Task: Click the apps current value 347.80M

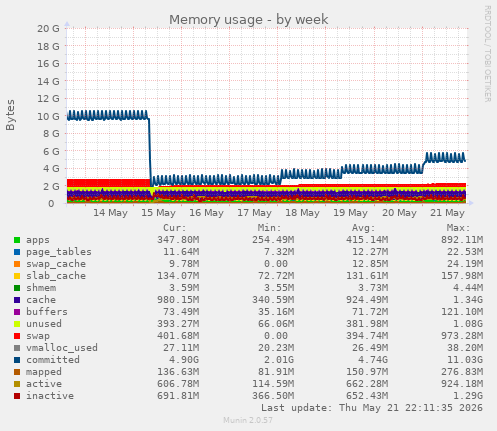Action: pyautogui.click(x=178, y=240)
